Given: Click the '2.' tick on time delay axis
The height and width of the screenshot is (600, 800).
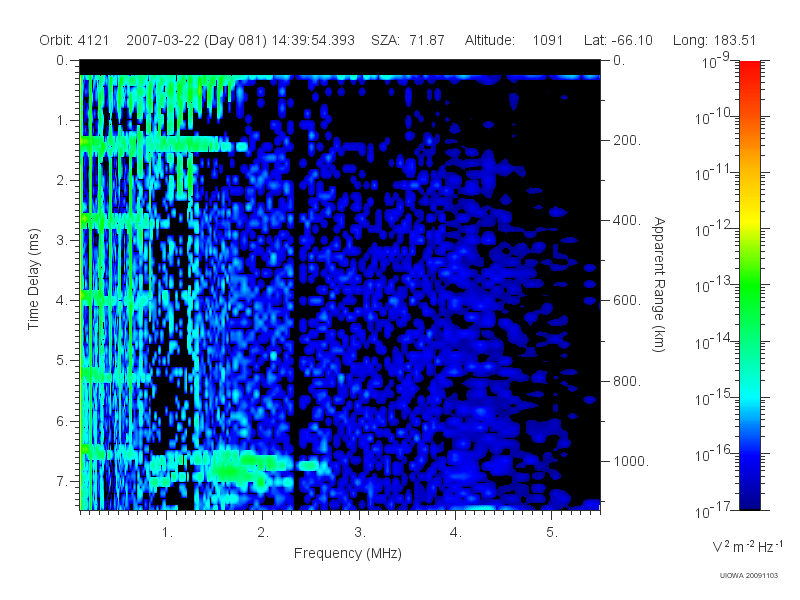Looking at the screenshot, I should pos(62,181).
